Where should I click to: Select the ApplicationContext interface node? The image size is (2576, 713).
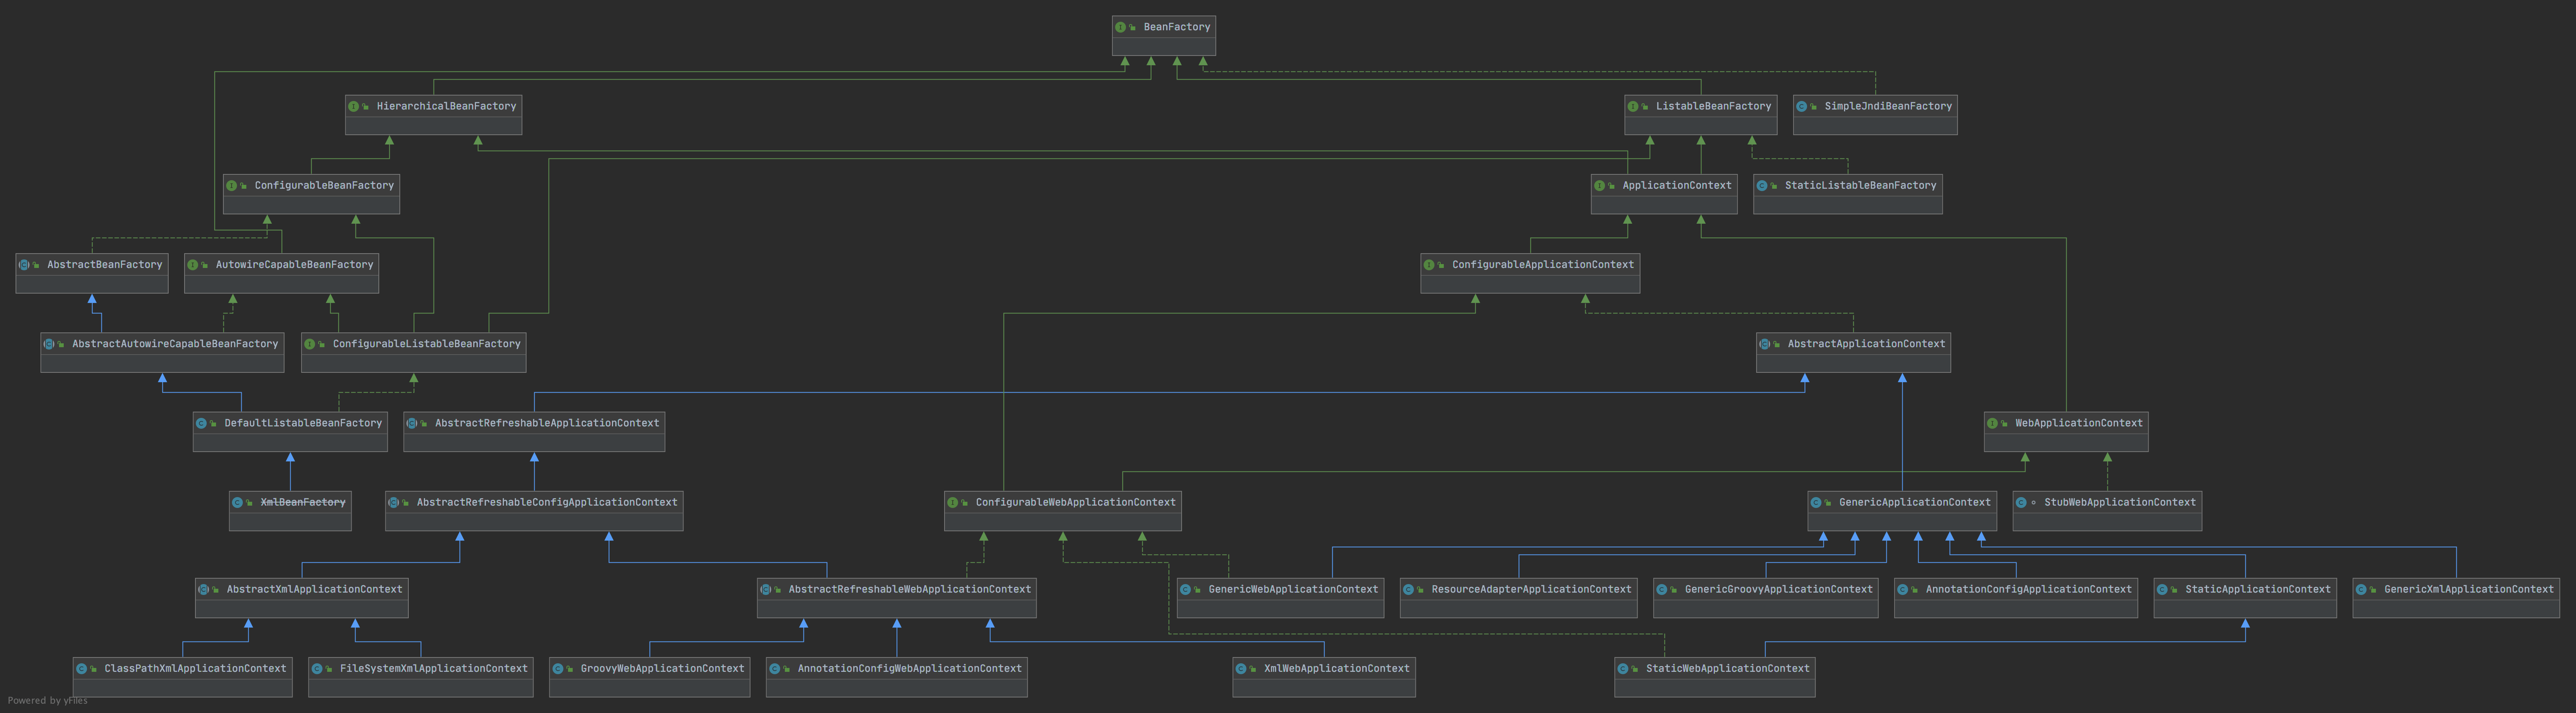[x=1676, y=186]
